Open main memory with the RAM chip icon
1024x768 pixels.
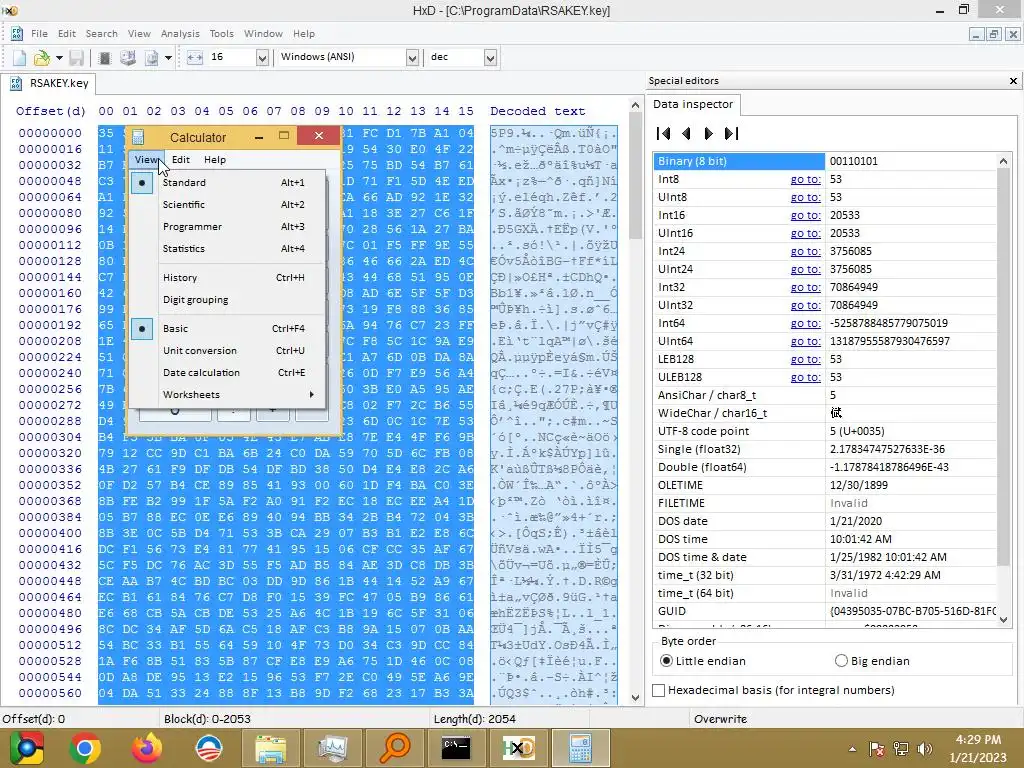(x=104, y=57)
